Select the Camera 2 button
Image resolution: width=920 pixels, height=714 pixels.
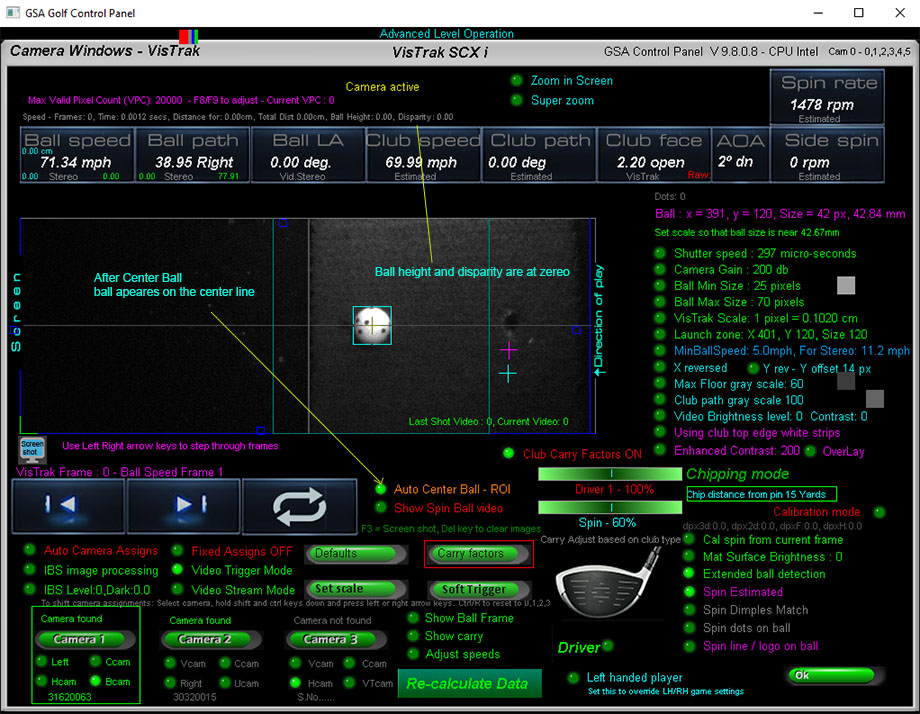coord(204,639)
